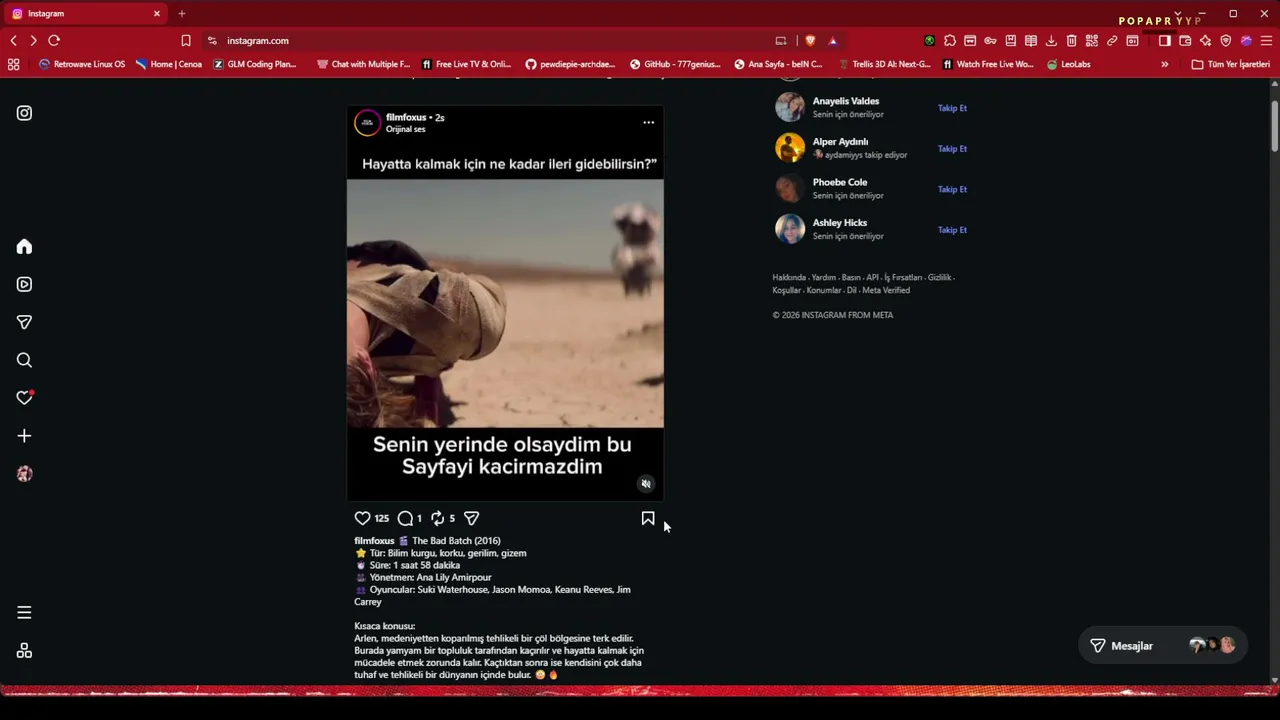Screen dimensions: 1280x720
Task: Open filmfoxus profile picture in post header
Action: point(367,122)
